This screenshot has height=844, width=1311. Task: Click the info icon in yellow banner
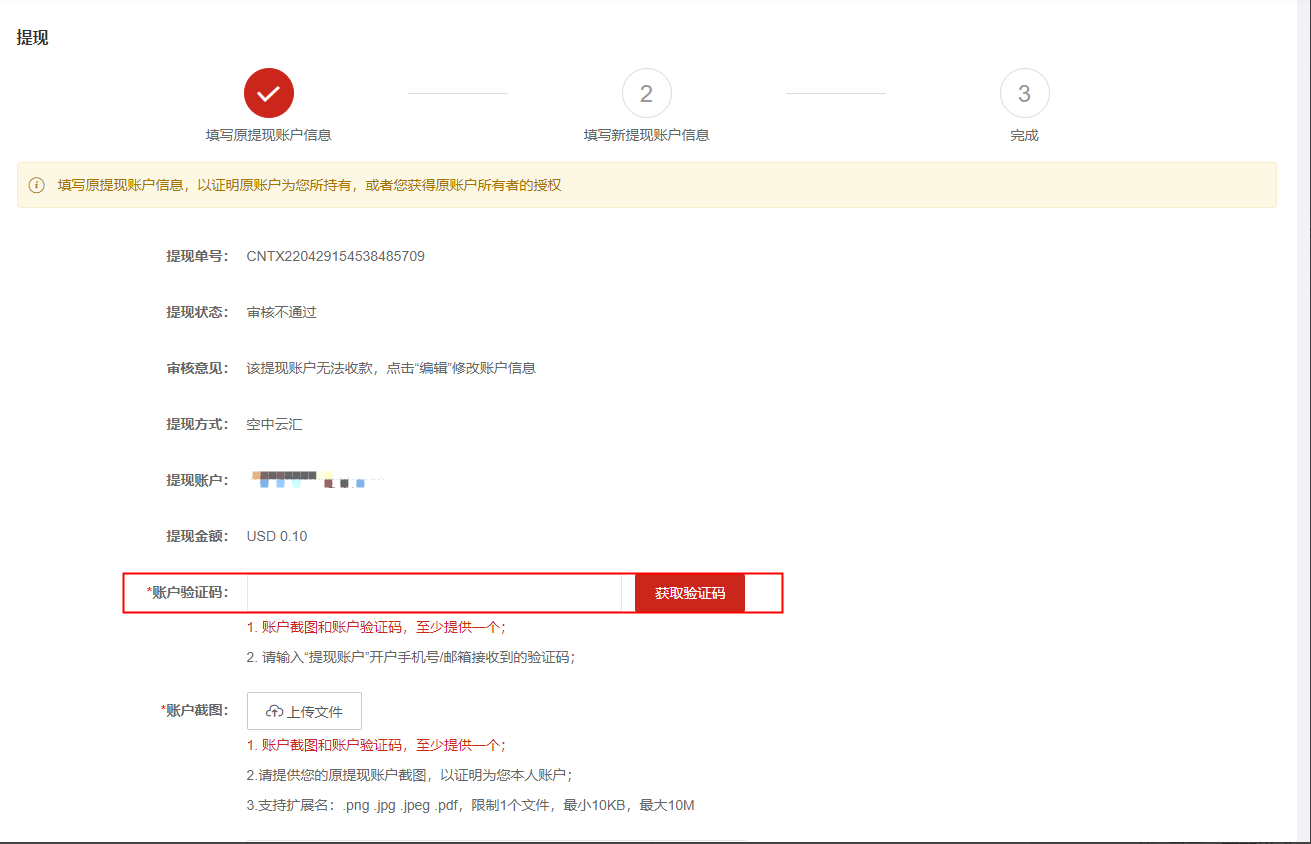point(37,185)
